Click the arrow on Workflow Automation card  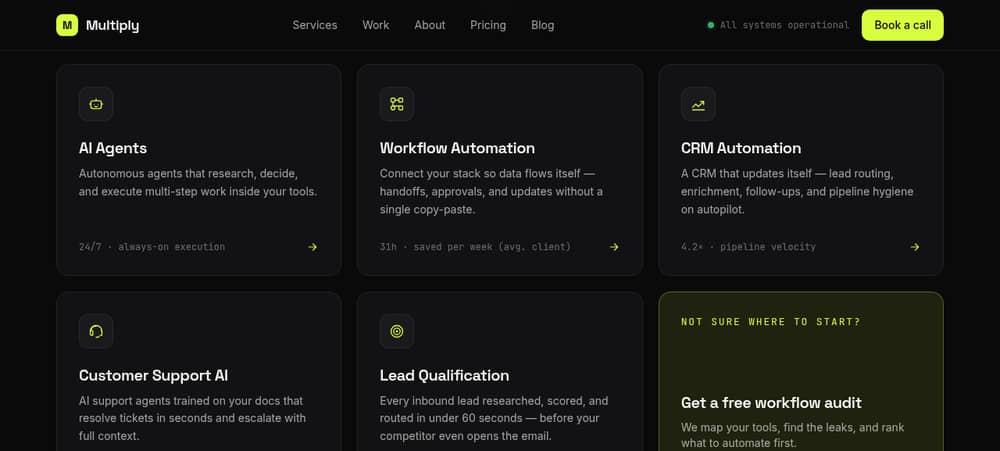coord(614,247)
